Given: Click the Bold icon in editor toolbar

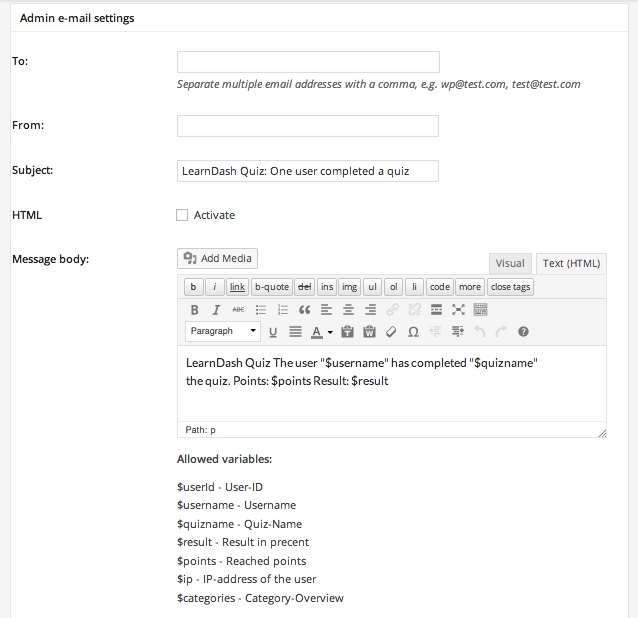Looking at the screenshot, I should pos(195,310).
